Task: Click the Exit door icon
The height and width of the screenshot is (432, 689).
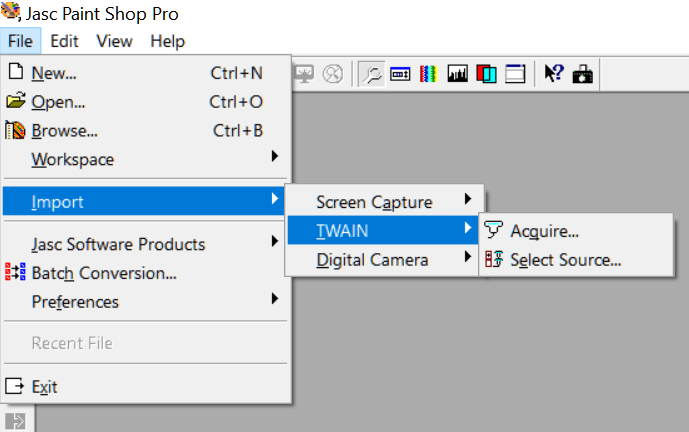Action: 15,386
